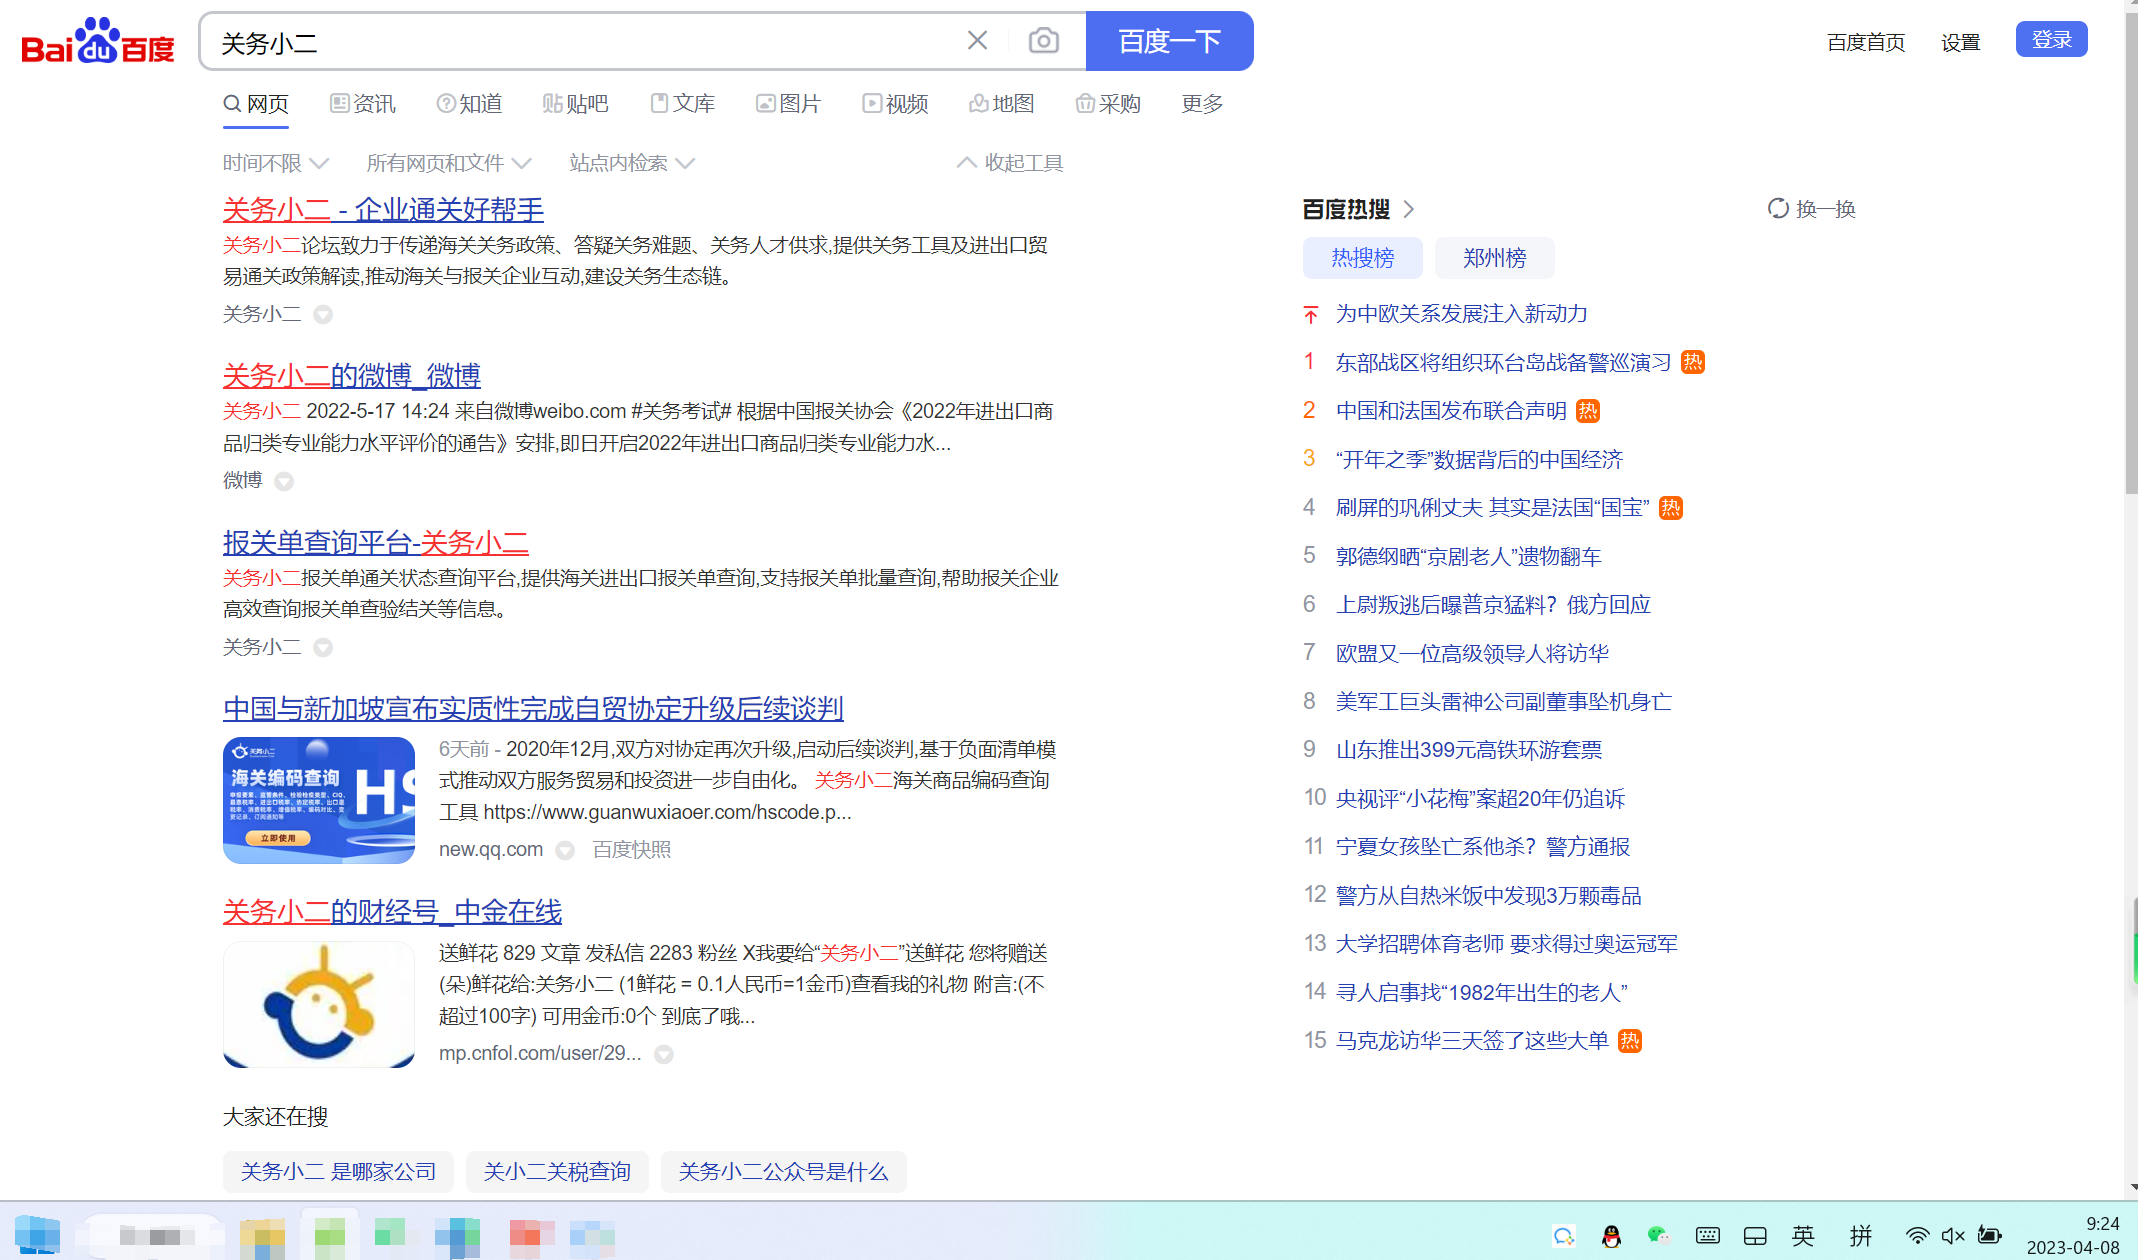Viewport: 2138px width, 1260px height.
Task: Click muted volume tray icon
Action: pos(1952,1236)
